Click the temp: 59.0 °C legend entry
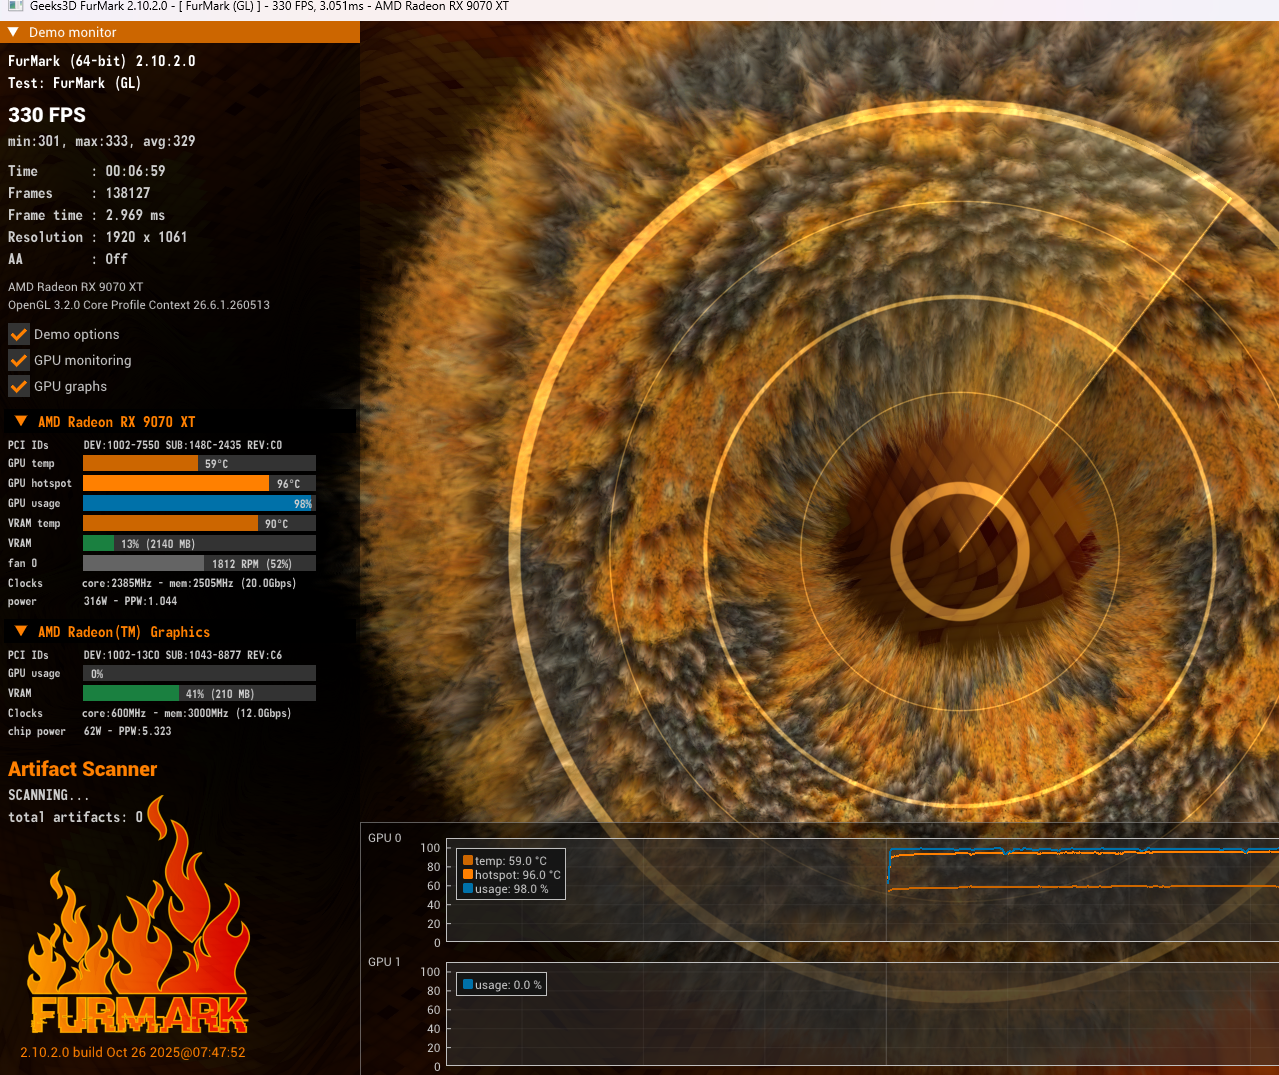The width and height of the screenshot is (1279, 1075). point(511,860)
